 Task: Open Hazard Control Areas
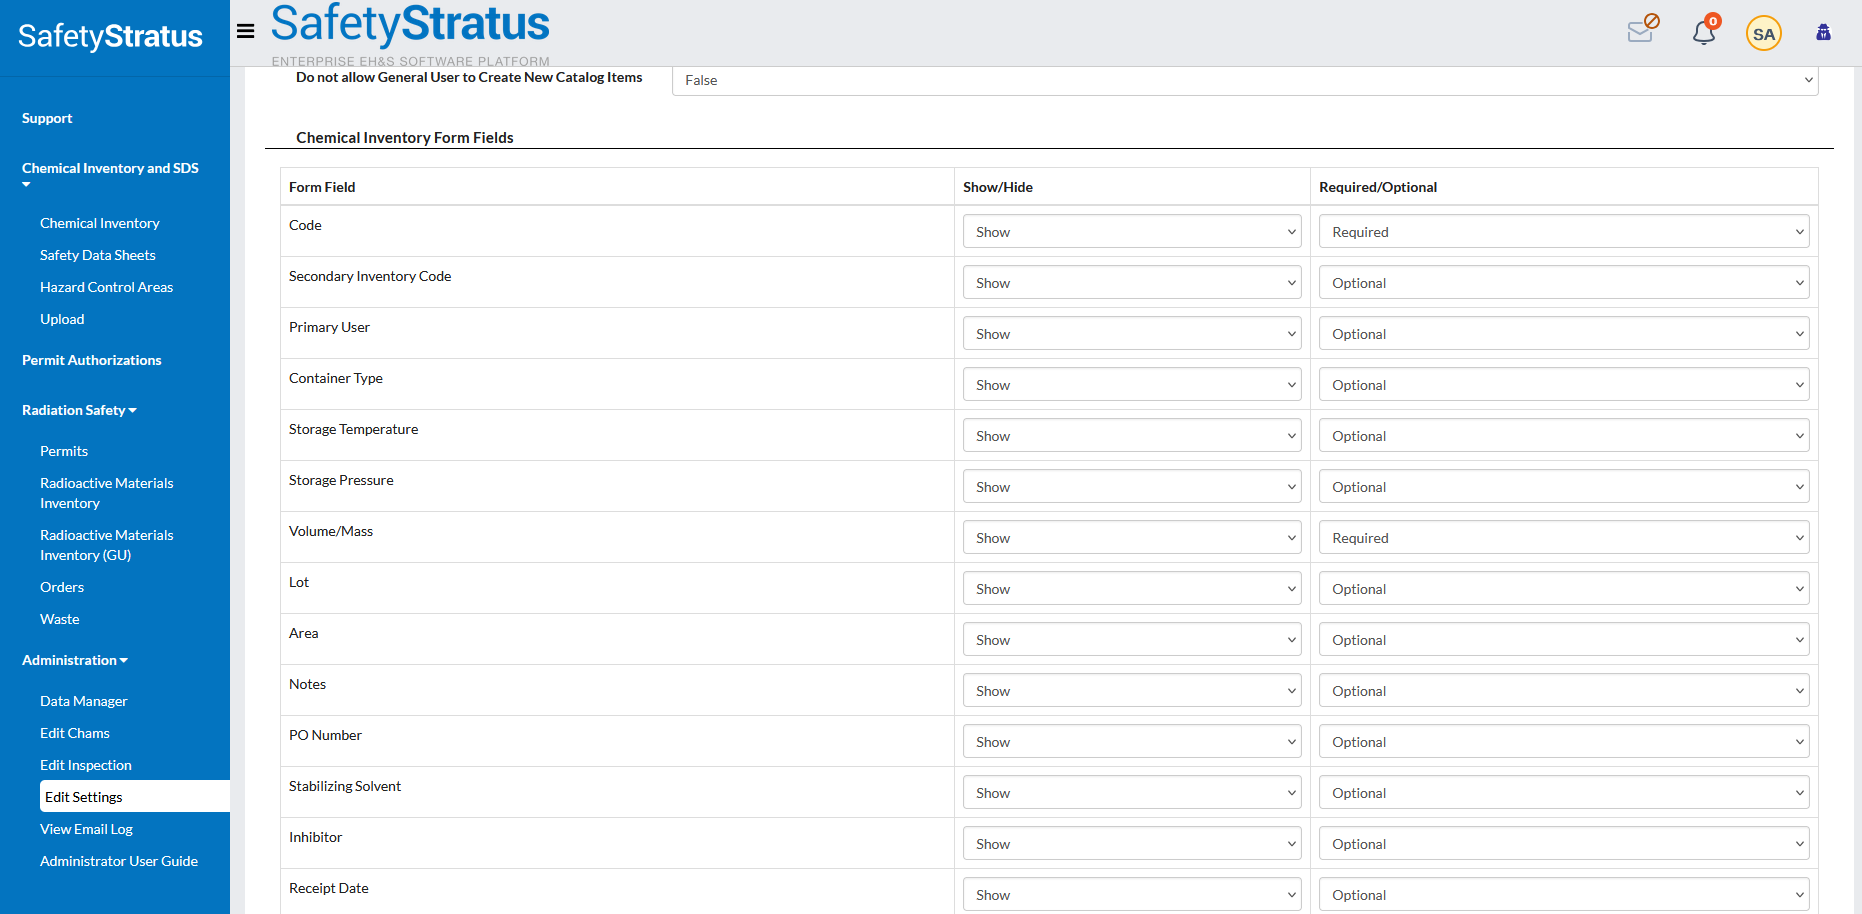point(106,287)
